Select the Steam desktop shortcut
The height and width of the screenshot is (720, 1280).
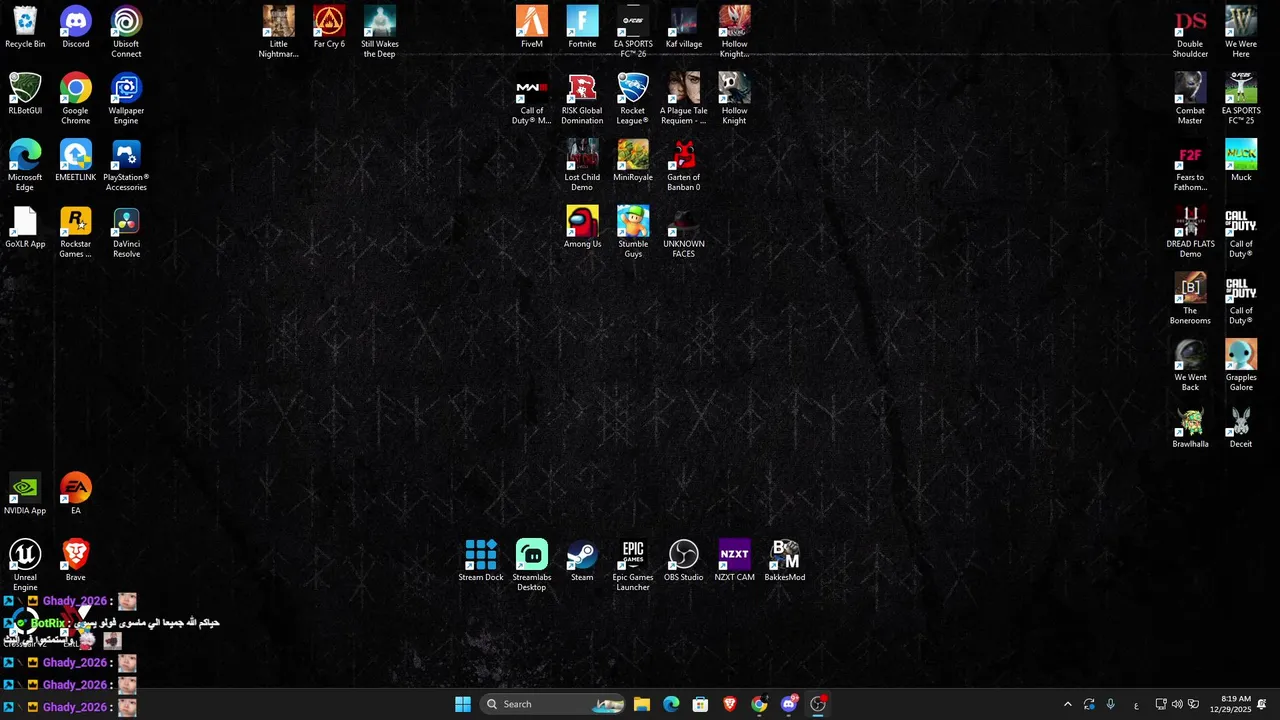582,560
